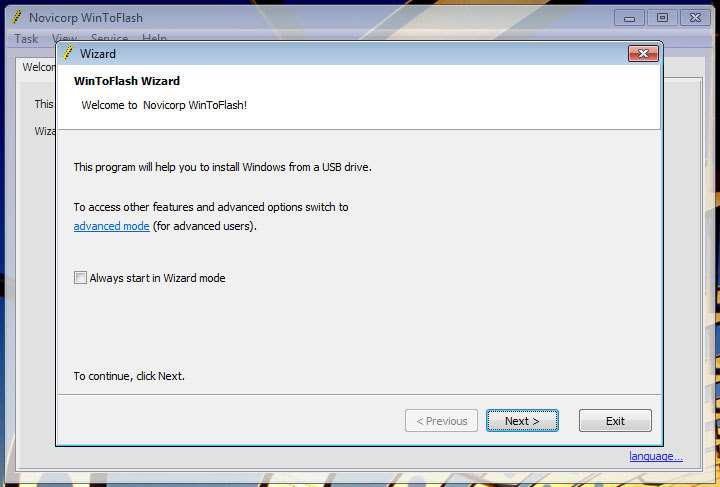Open the language link in main window
The width and height of the screenshot is (720, 487).
[656, 456]
